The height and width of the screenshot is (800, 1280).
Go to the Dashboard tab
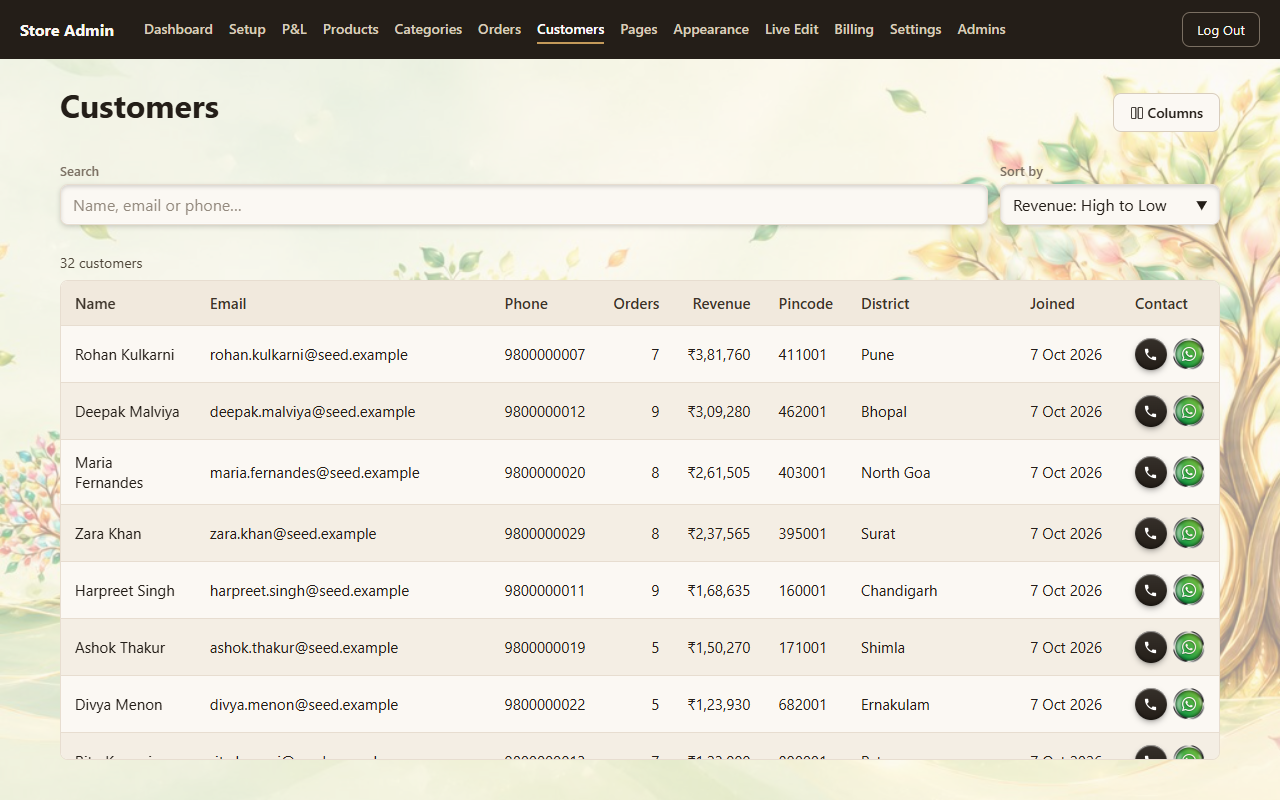[x=178, y=29]
